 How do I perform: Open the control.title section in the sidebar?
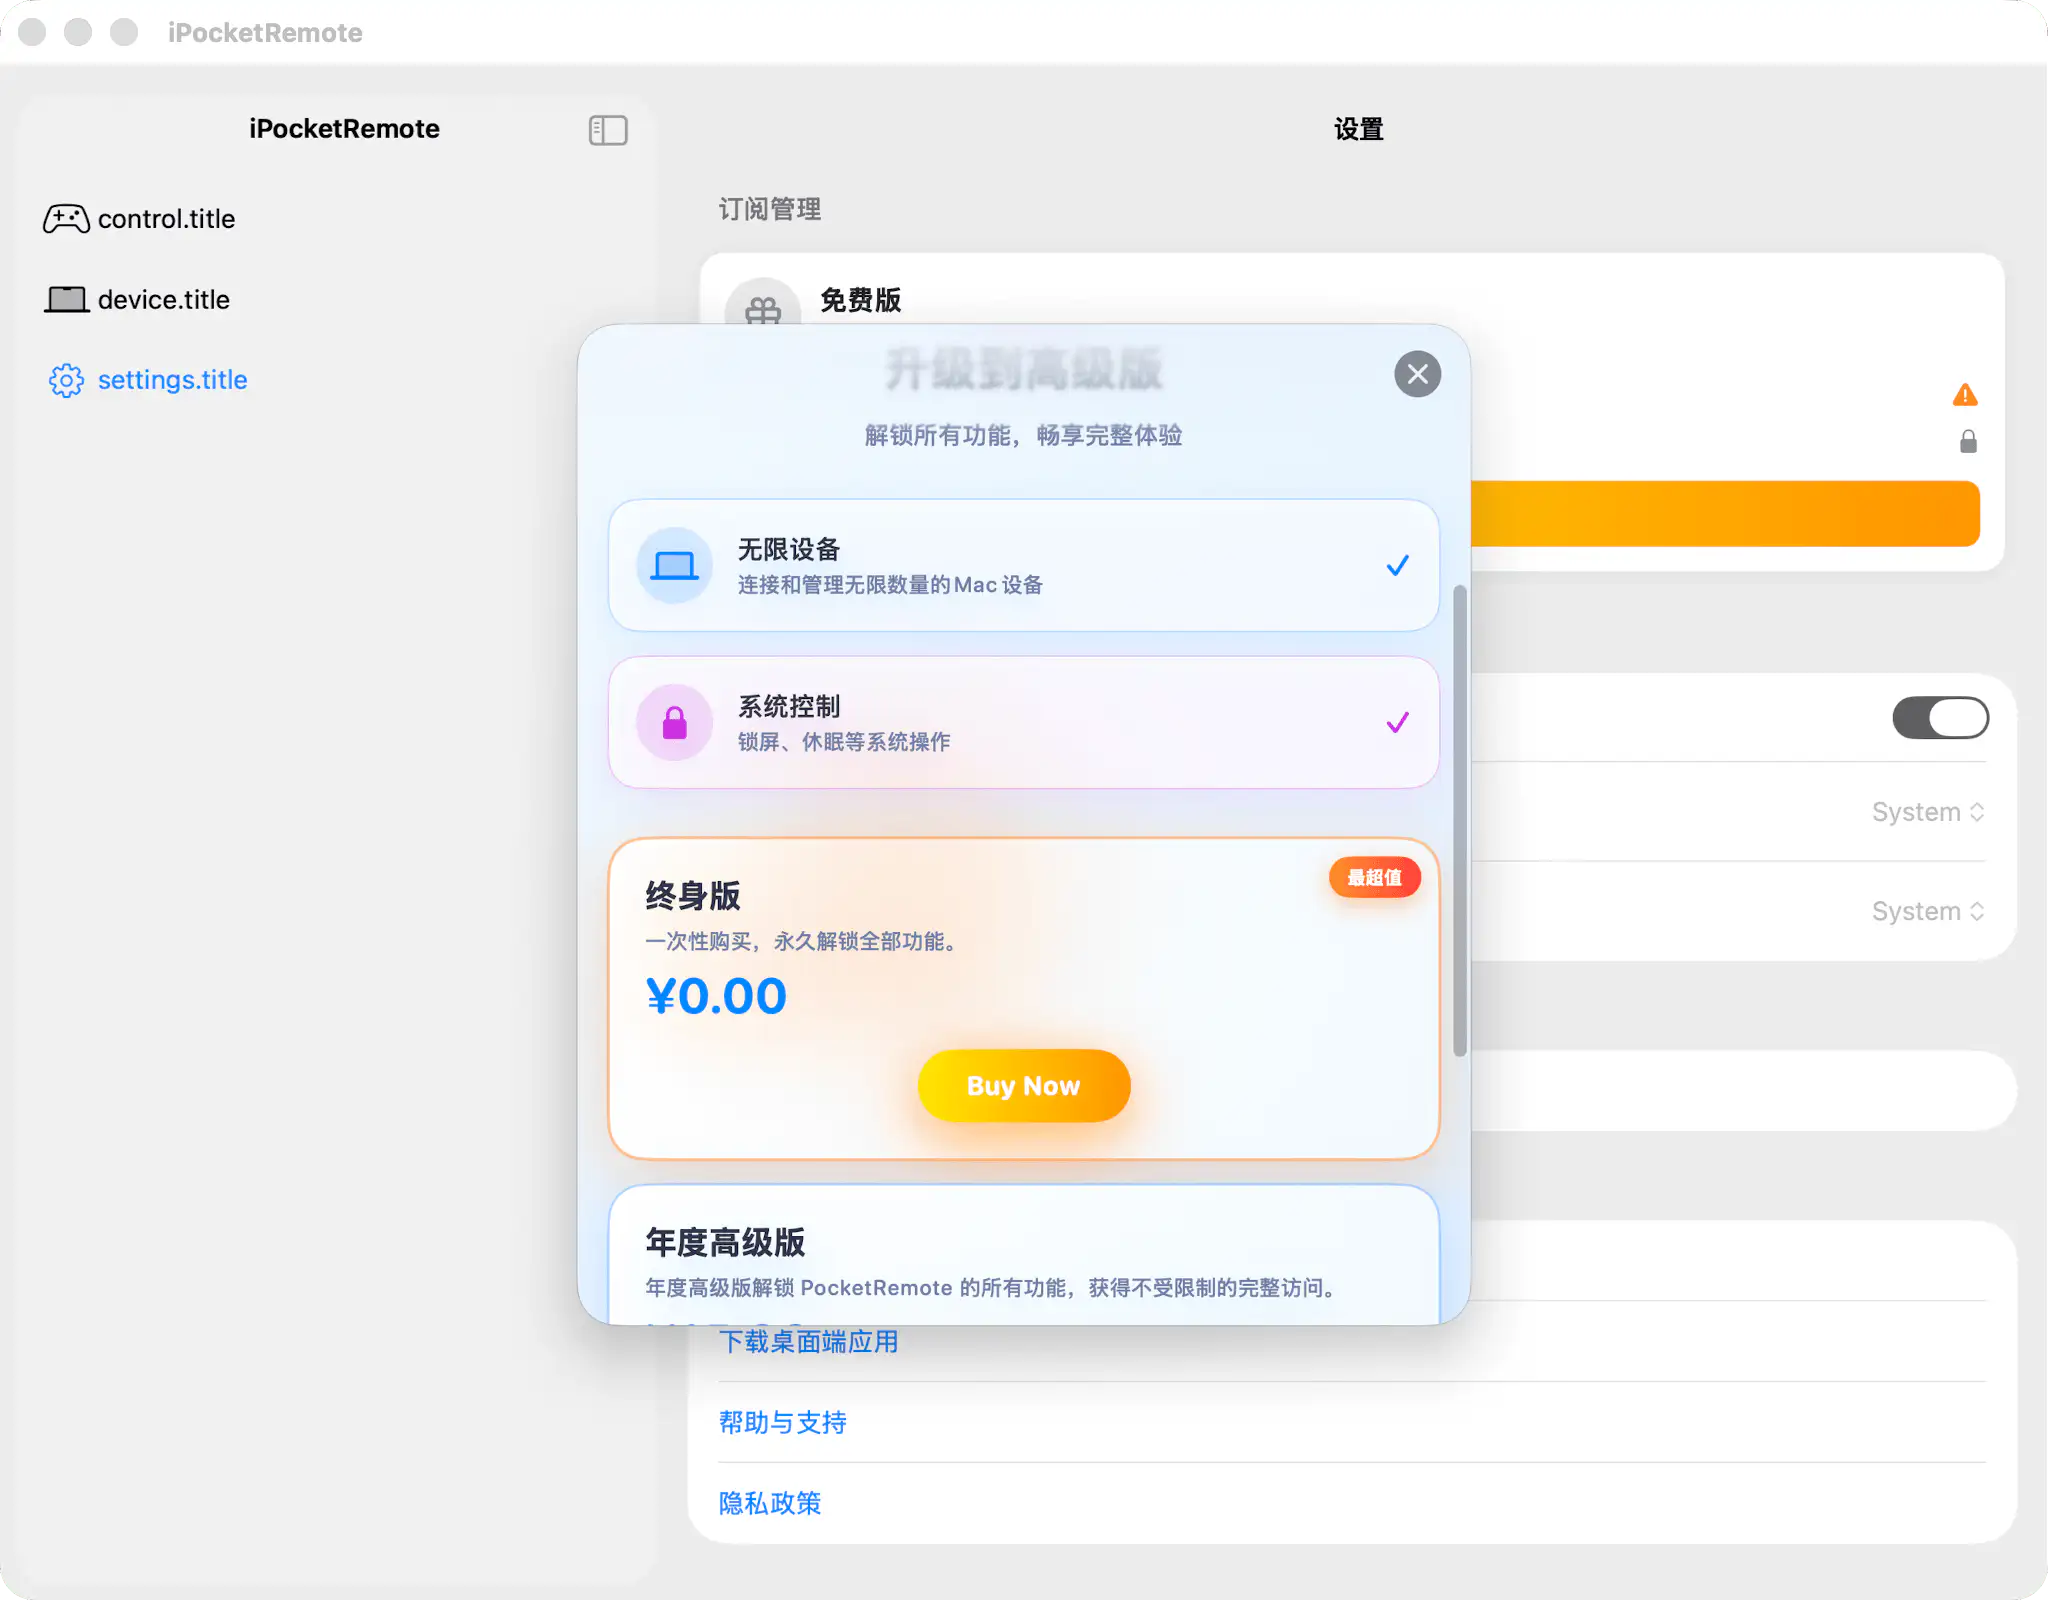tap(166, 219)
